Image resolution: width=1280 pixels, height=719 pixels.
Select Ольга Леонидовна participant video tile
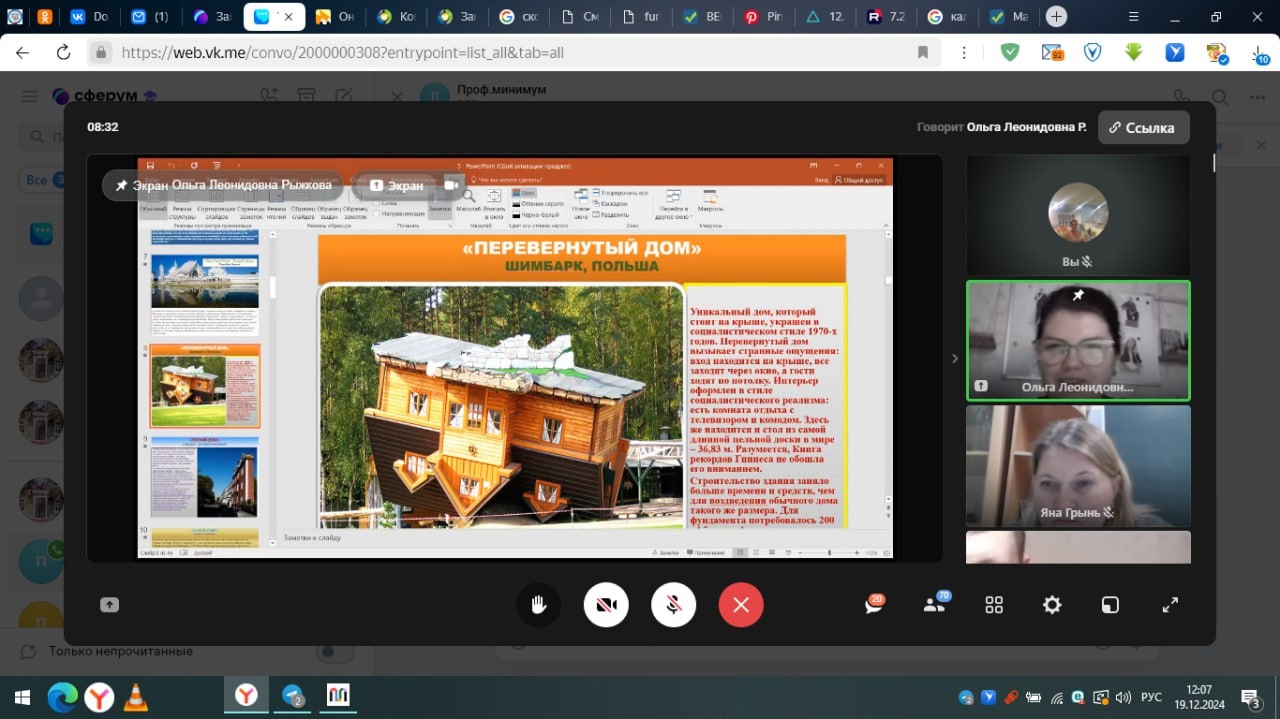[x=1078, y=341]
